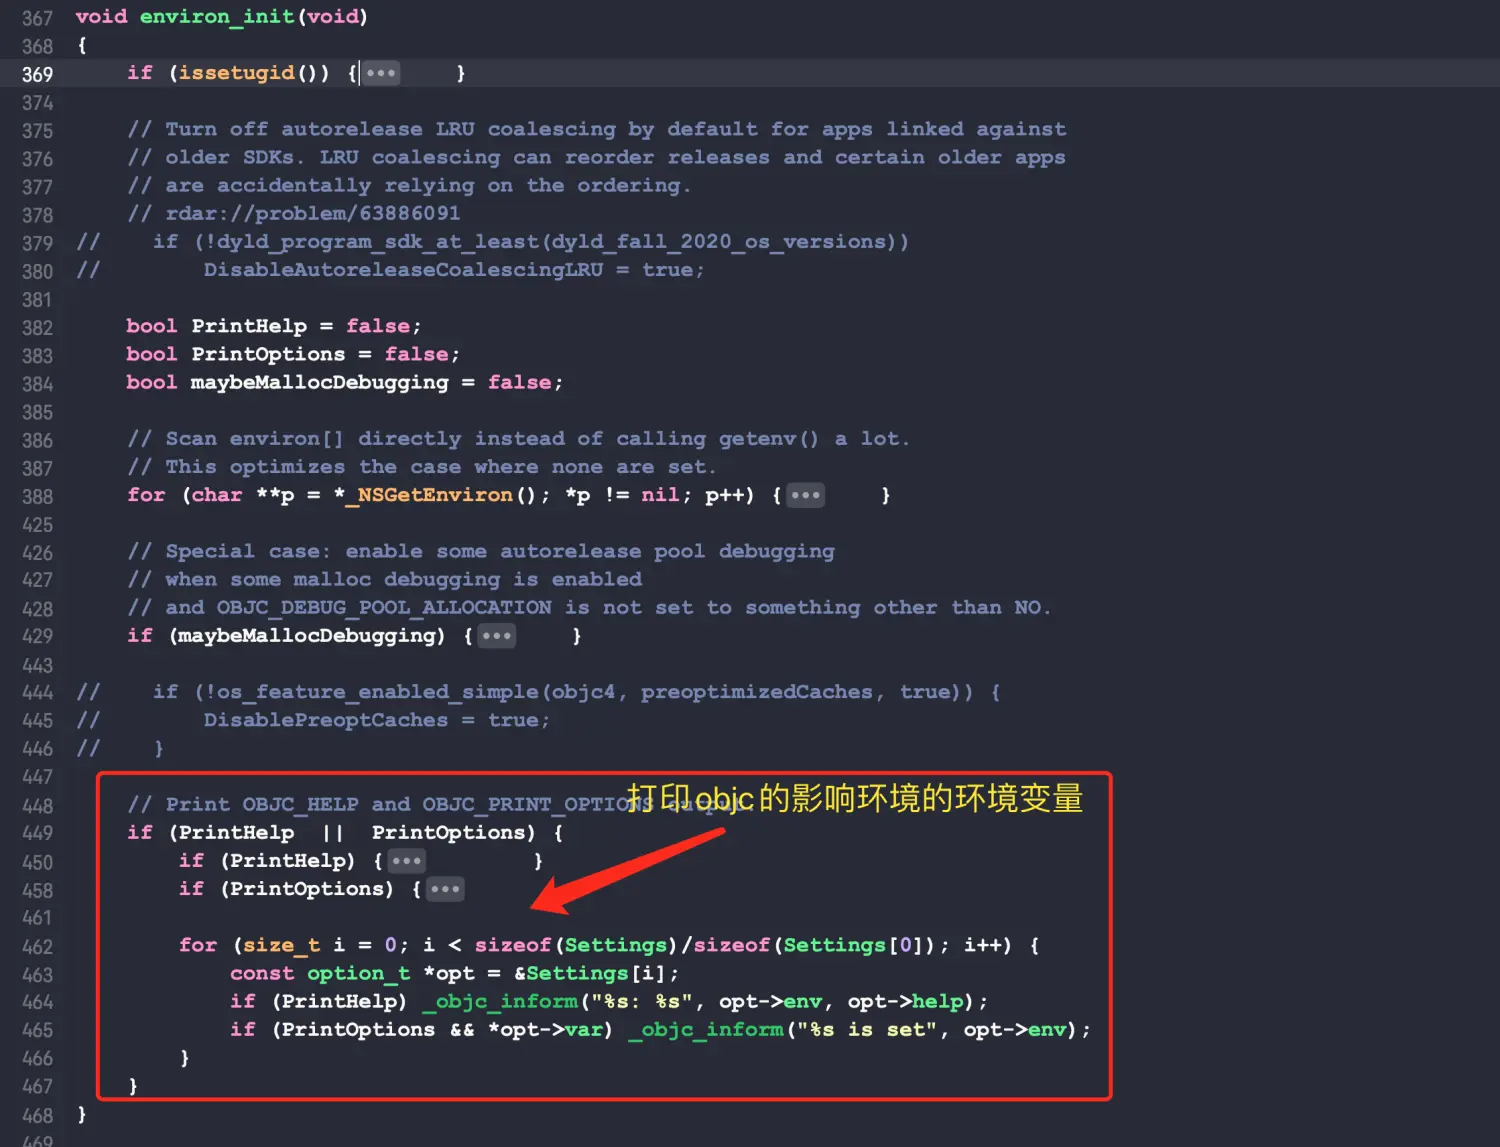This screenshot has height=1147, width=1500.
Task: Click dyld_program_sdk_at_least in commented line 379
Action: 378,242
